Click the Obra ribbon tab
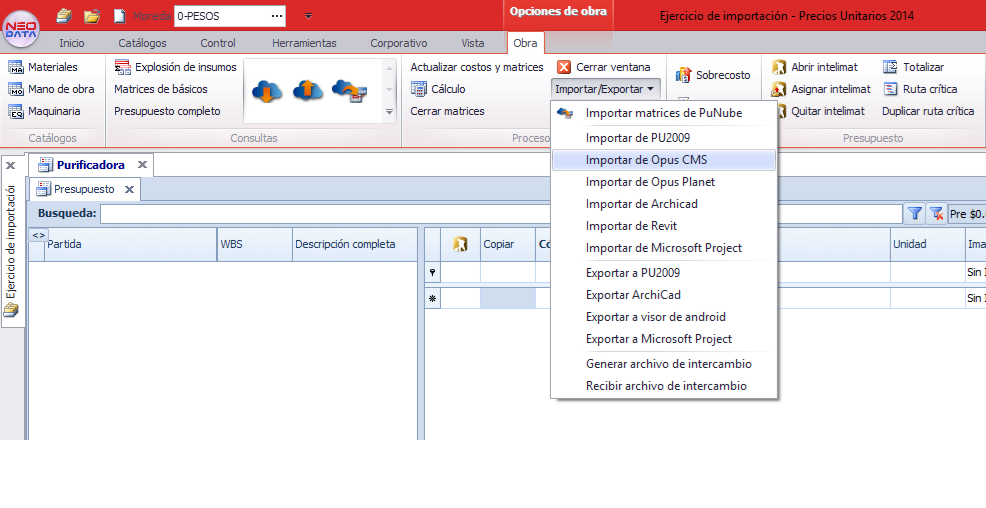The image size is (986, 508). (x=525, y=43)
